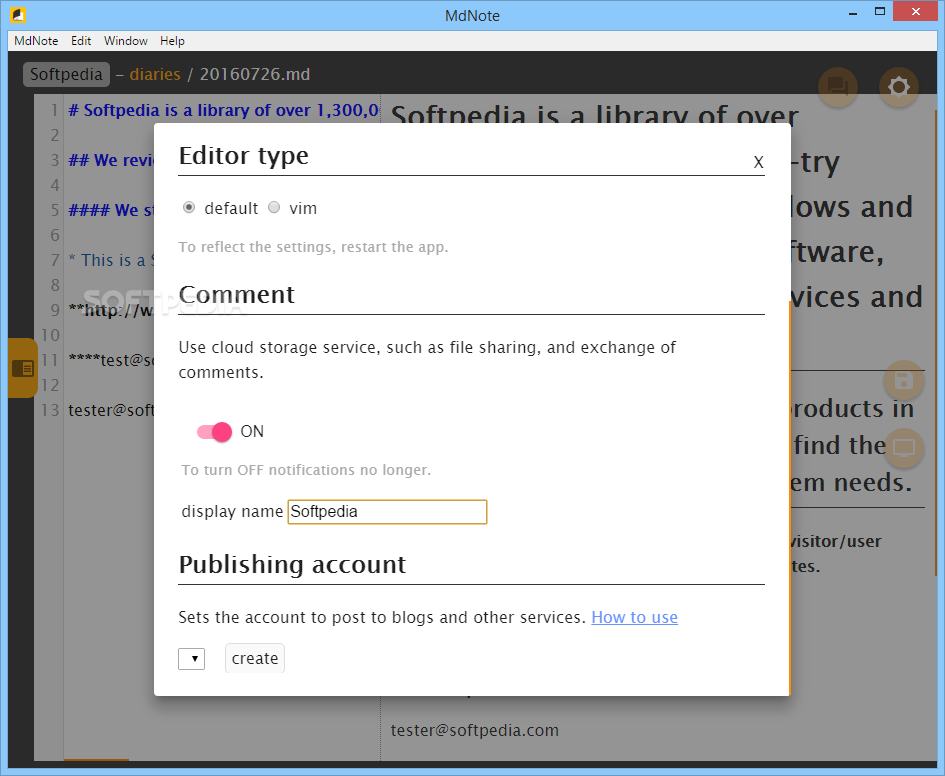945x776 pixels.
Task: Open the settings gear icon
Action: pyautogui.click(x=898, y=87)
